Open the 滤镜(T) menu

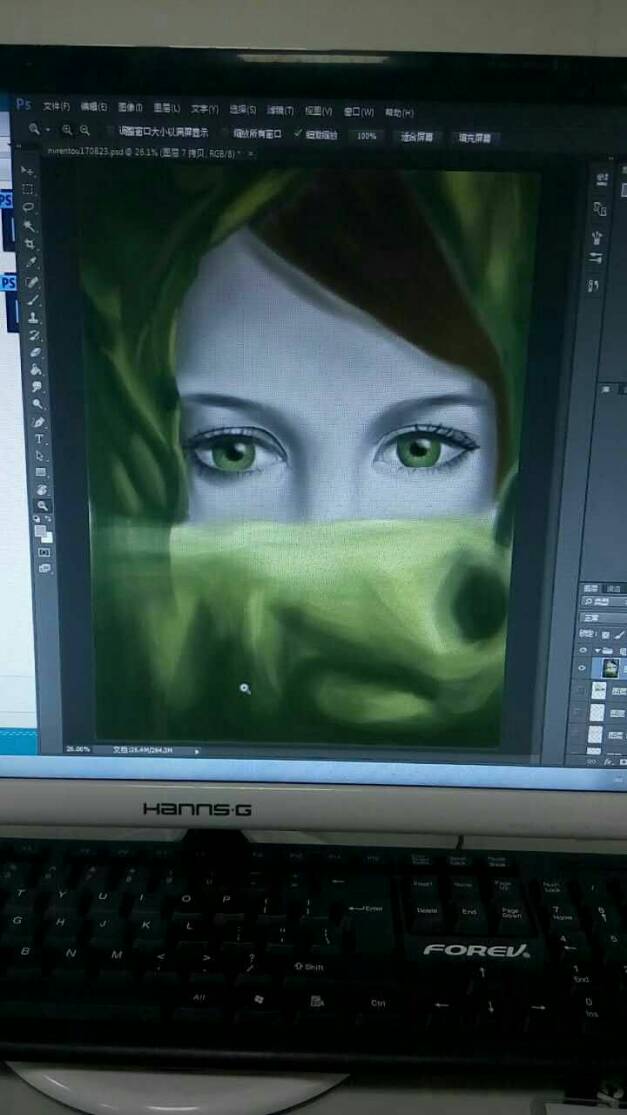click(x=280, y=110)
